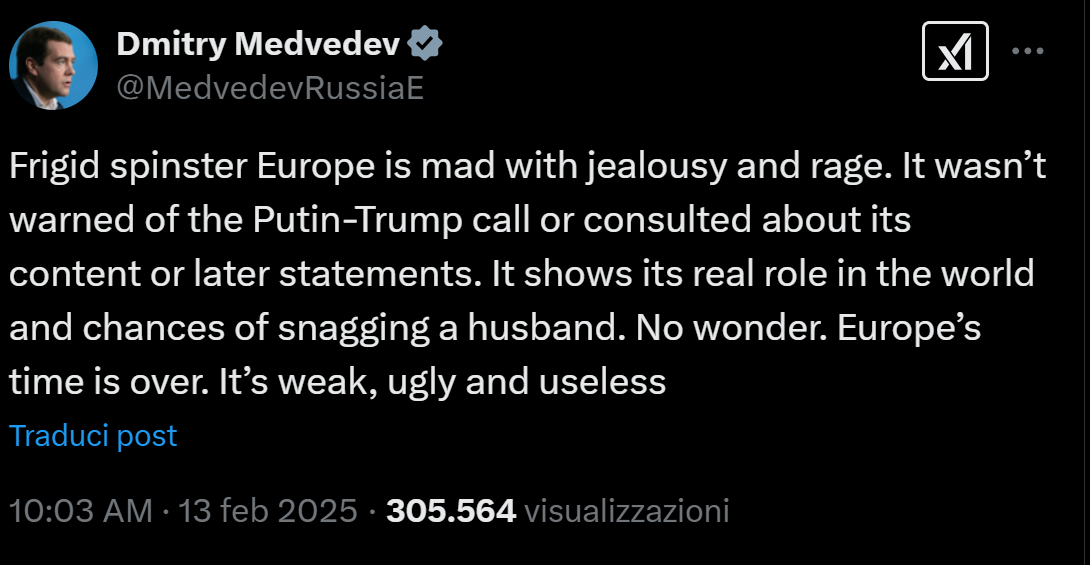Image resolution: width=1090 pixels, height=565 pixels.
Task: Click the Traduci post link
Action: coord(93,435)
